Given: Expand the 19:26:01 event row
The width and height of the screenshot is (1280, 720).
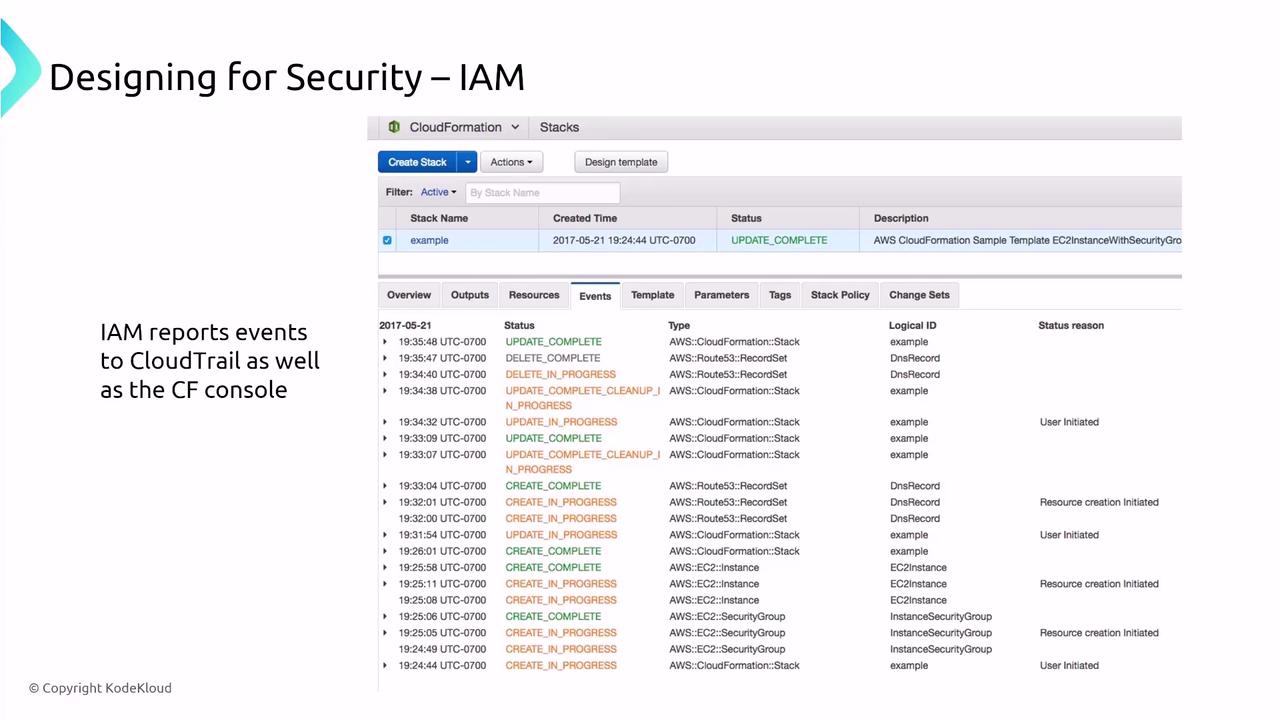Looking at the screenshot, I should (385, 551).
